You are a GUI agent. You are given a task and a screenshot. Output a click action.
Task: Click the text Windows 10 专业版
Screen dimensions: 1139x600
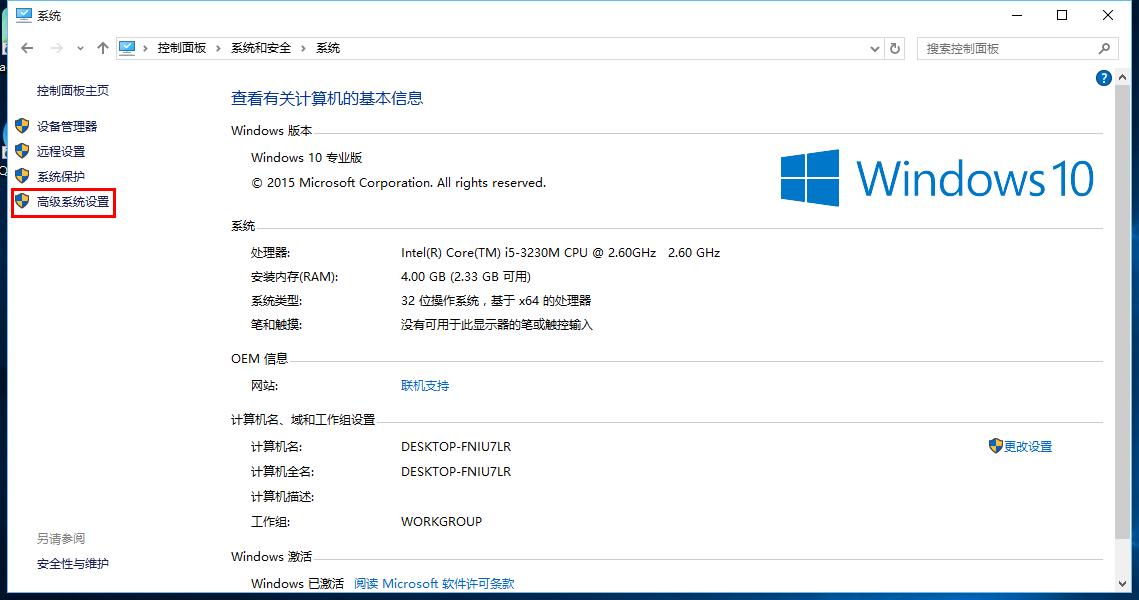tap(306, 158)
